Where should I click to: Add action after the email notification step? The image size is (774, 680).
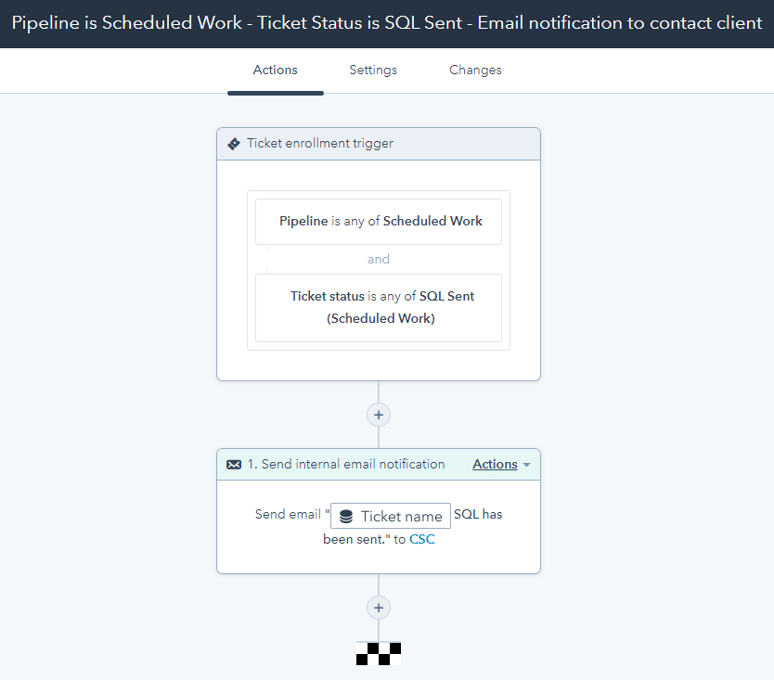tap(378, 607)
